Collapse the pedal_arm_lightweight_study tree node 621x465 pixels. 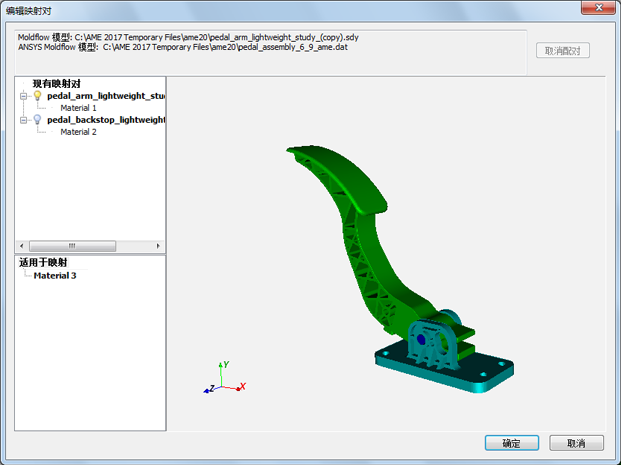(23, 96)
